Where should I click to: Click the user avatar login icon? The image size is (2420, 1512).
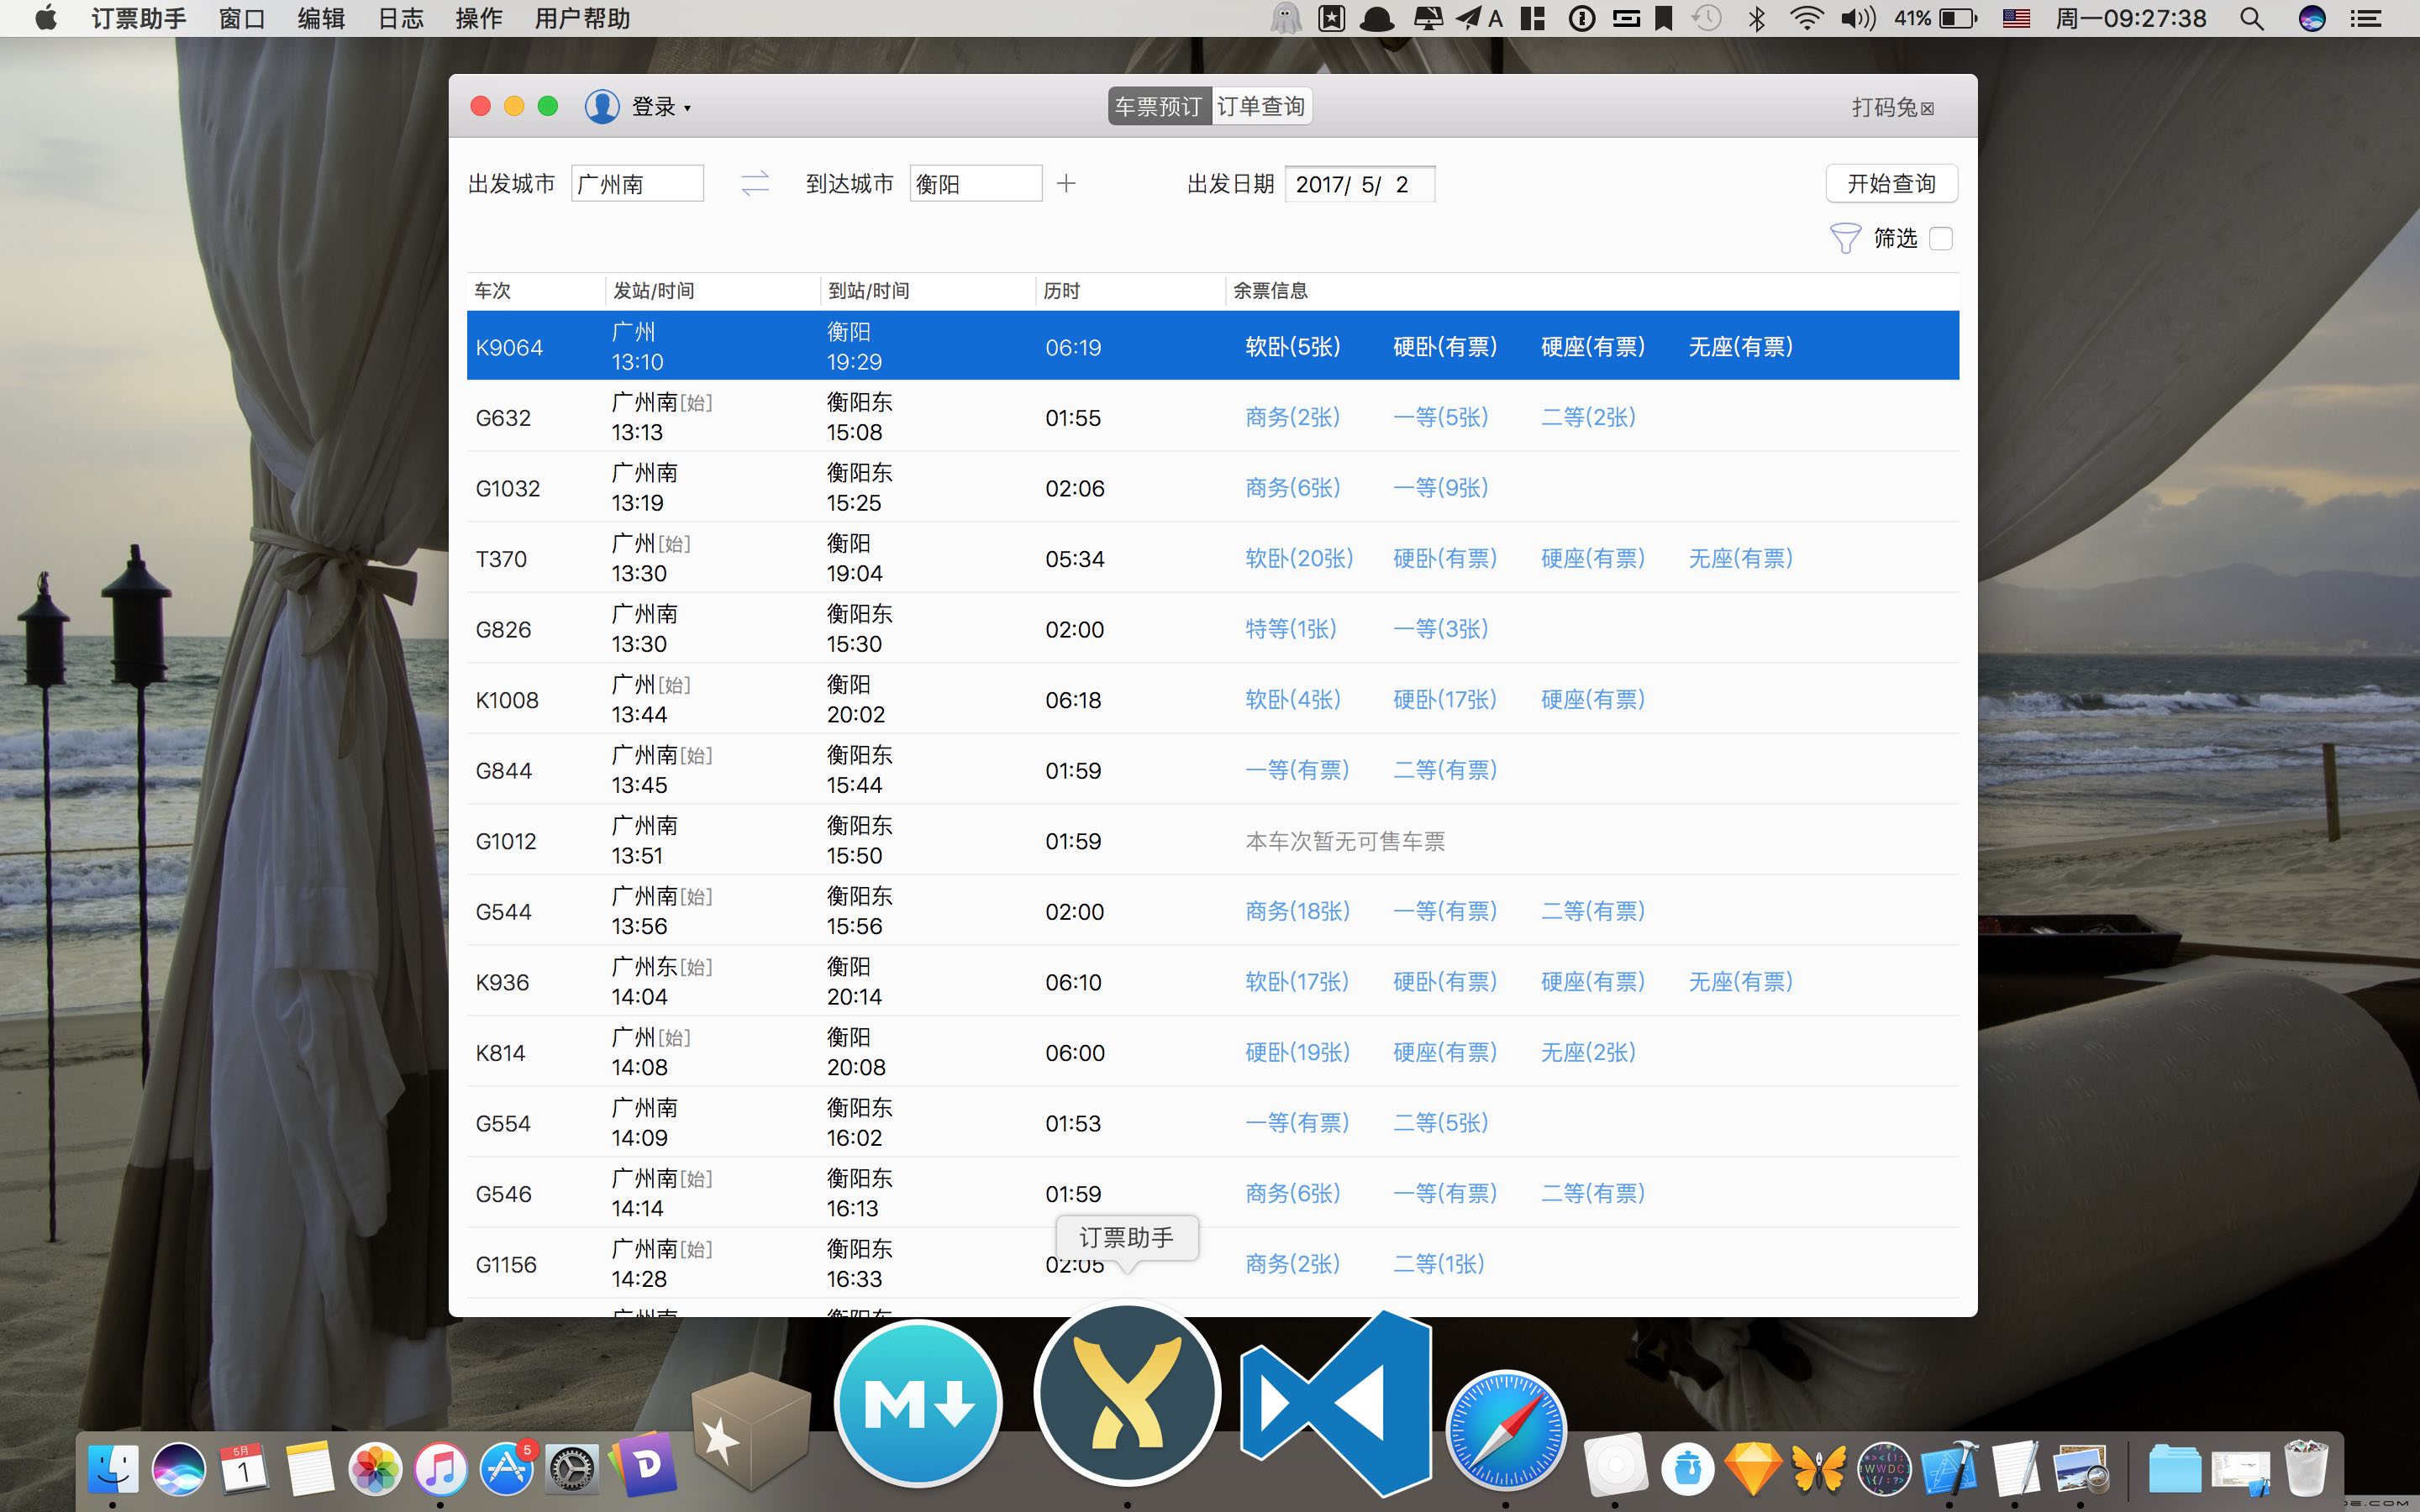tap(602, 106)
